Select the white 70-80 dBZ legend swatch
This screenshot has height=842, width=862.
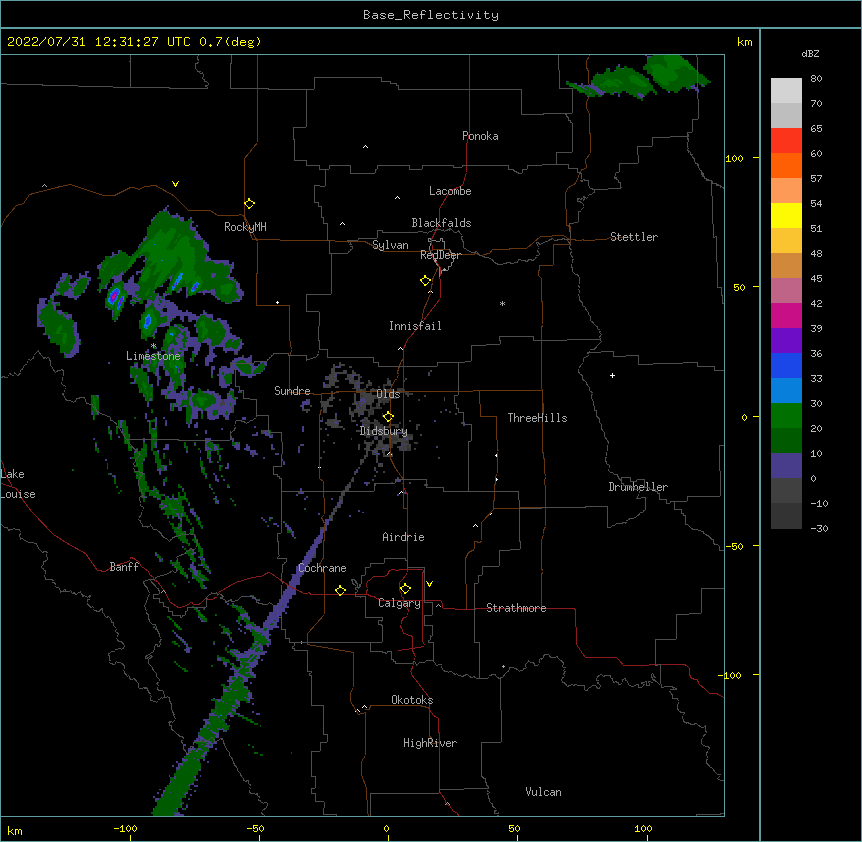pos(786,91)
